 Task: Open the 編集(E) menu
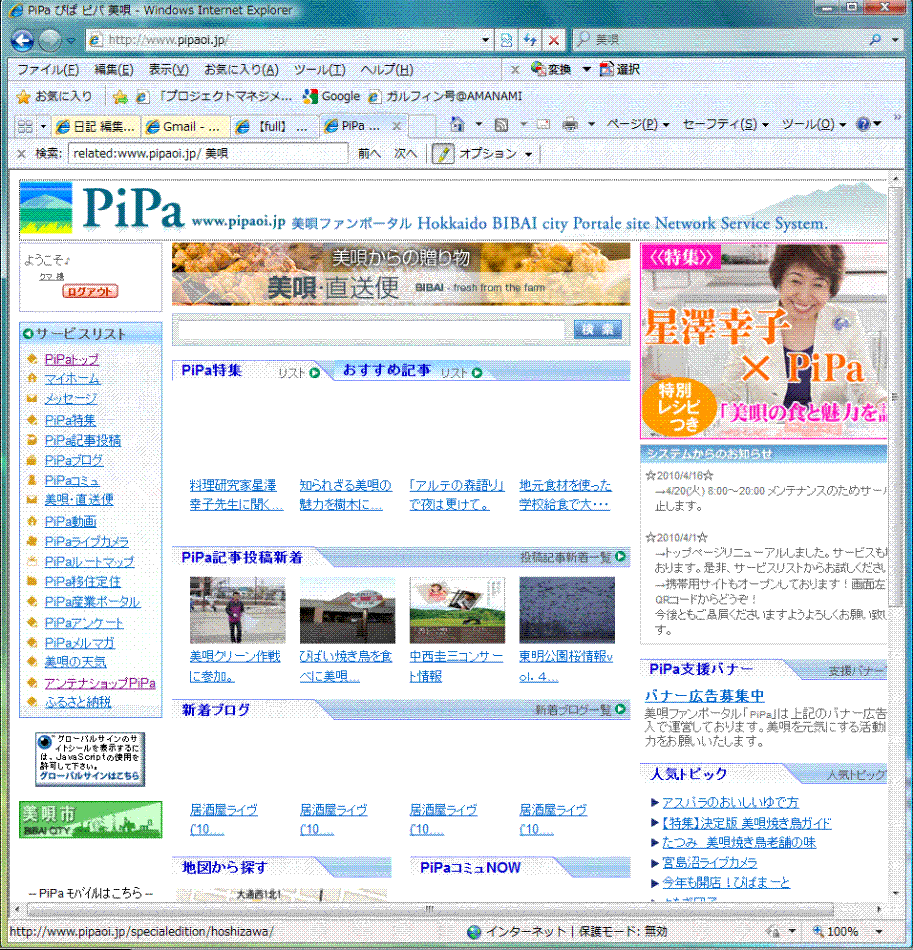(x=114, y=70)
